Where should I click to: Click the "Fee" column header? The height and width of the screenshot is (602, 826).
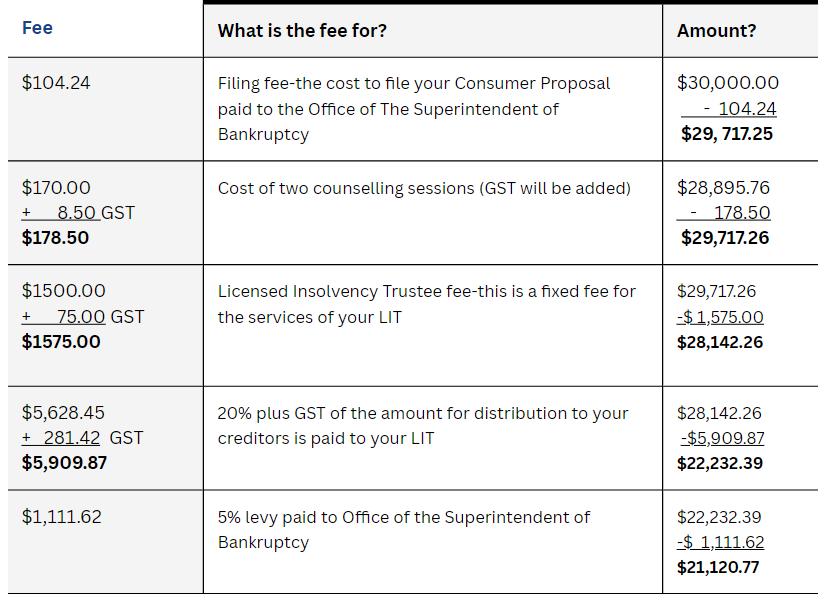(x=37, y=28)
